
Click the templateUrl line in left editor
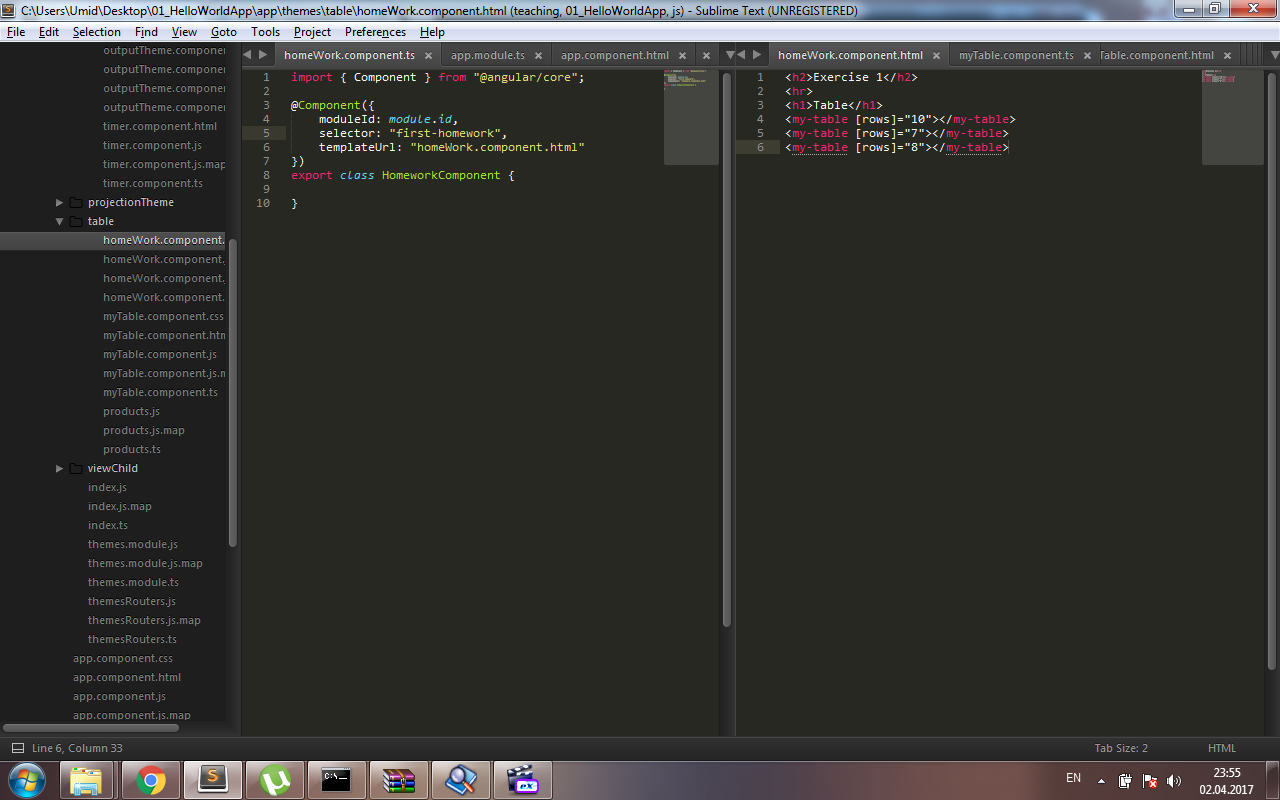(x=451, y=147)
